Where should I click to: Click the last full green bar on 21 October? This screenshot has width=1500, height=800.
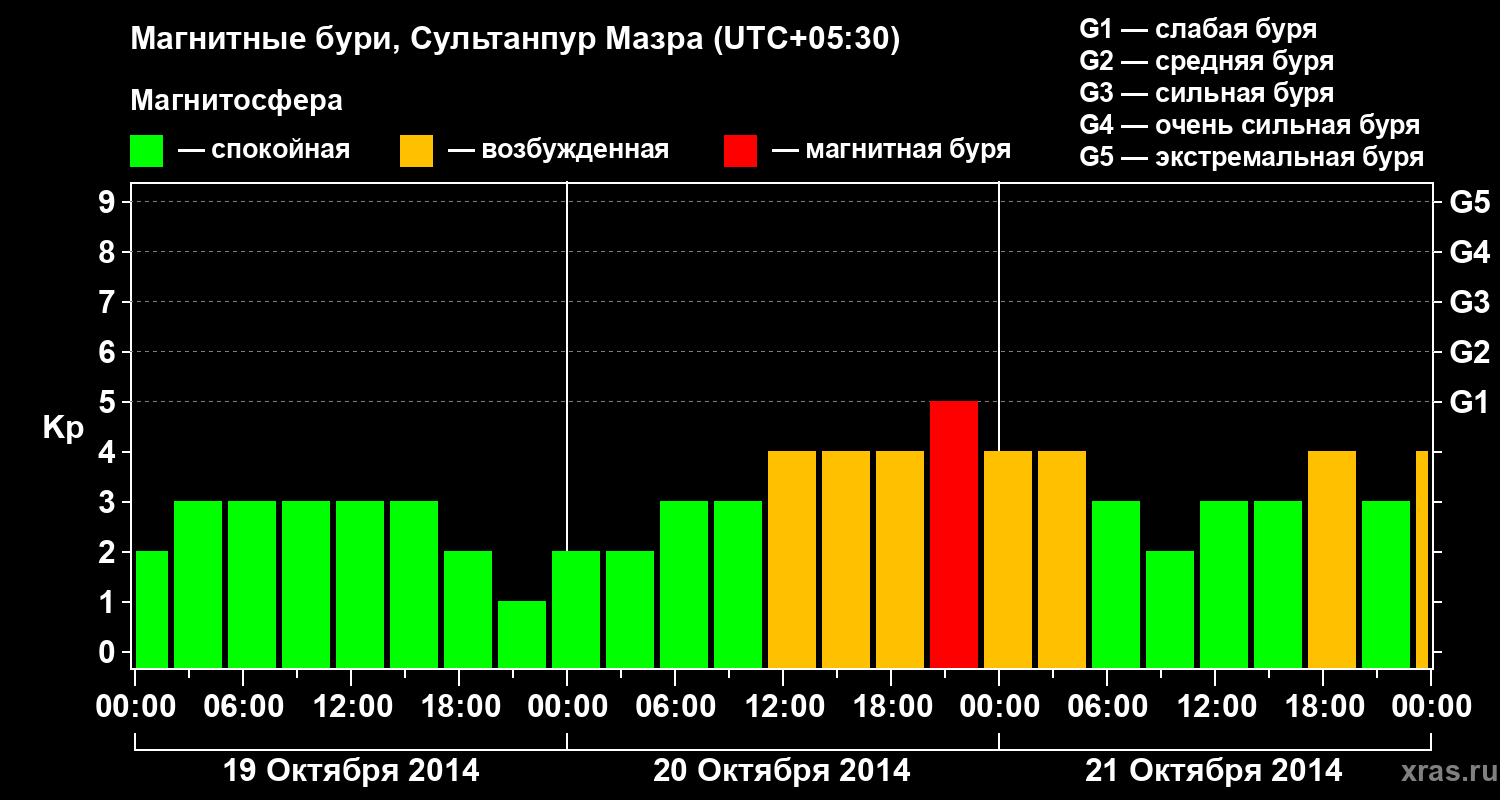1386,584
